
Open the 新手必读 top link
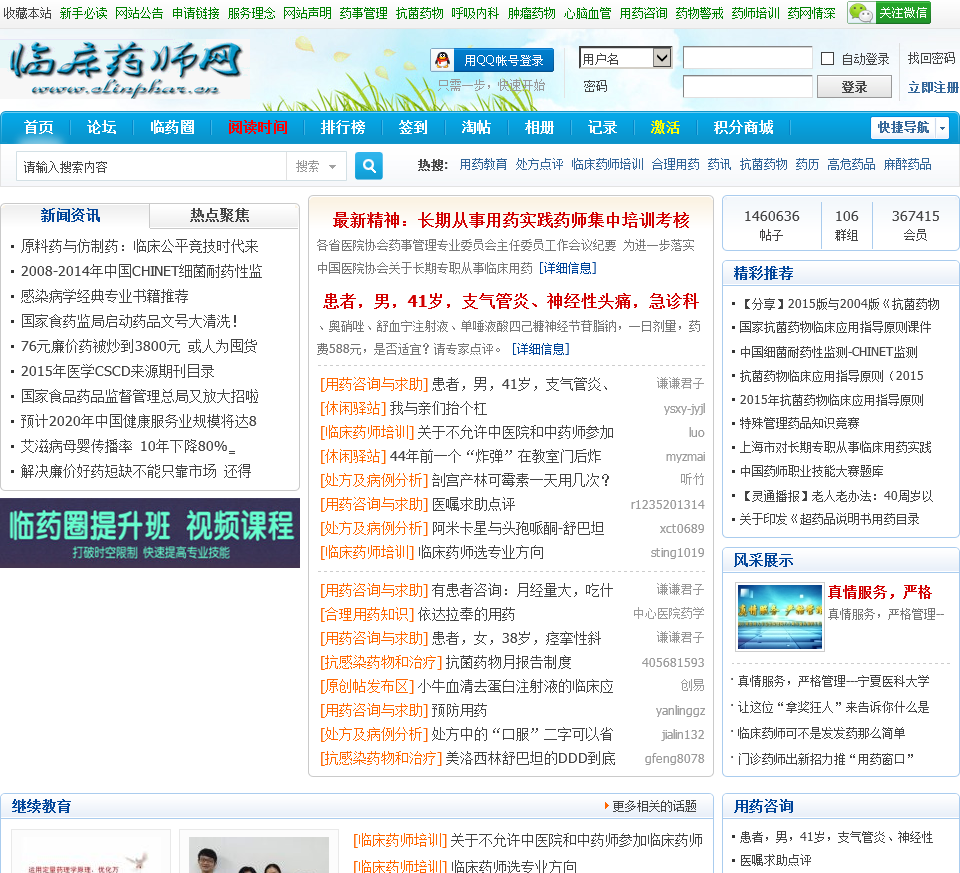click(x=83, y=13)
